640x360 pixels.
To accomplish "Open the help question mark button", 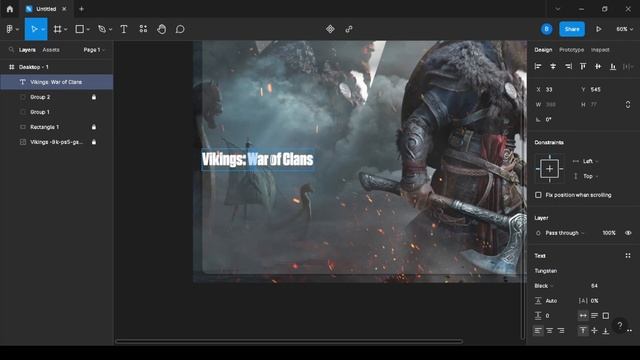I will point(620,325).
